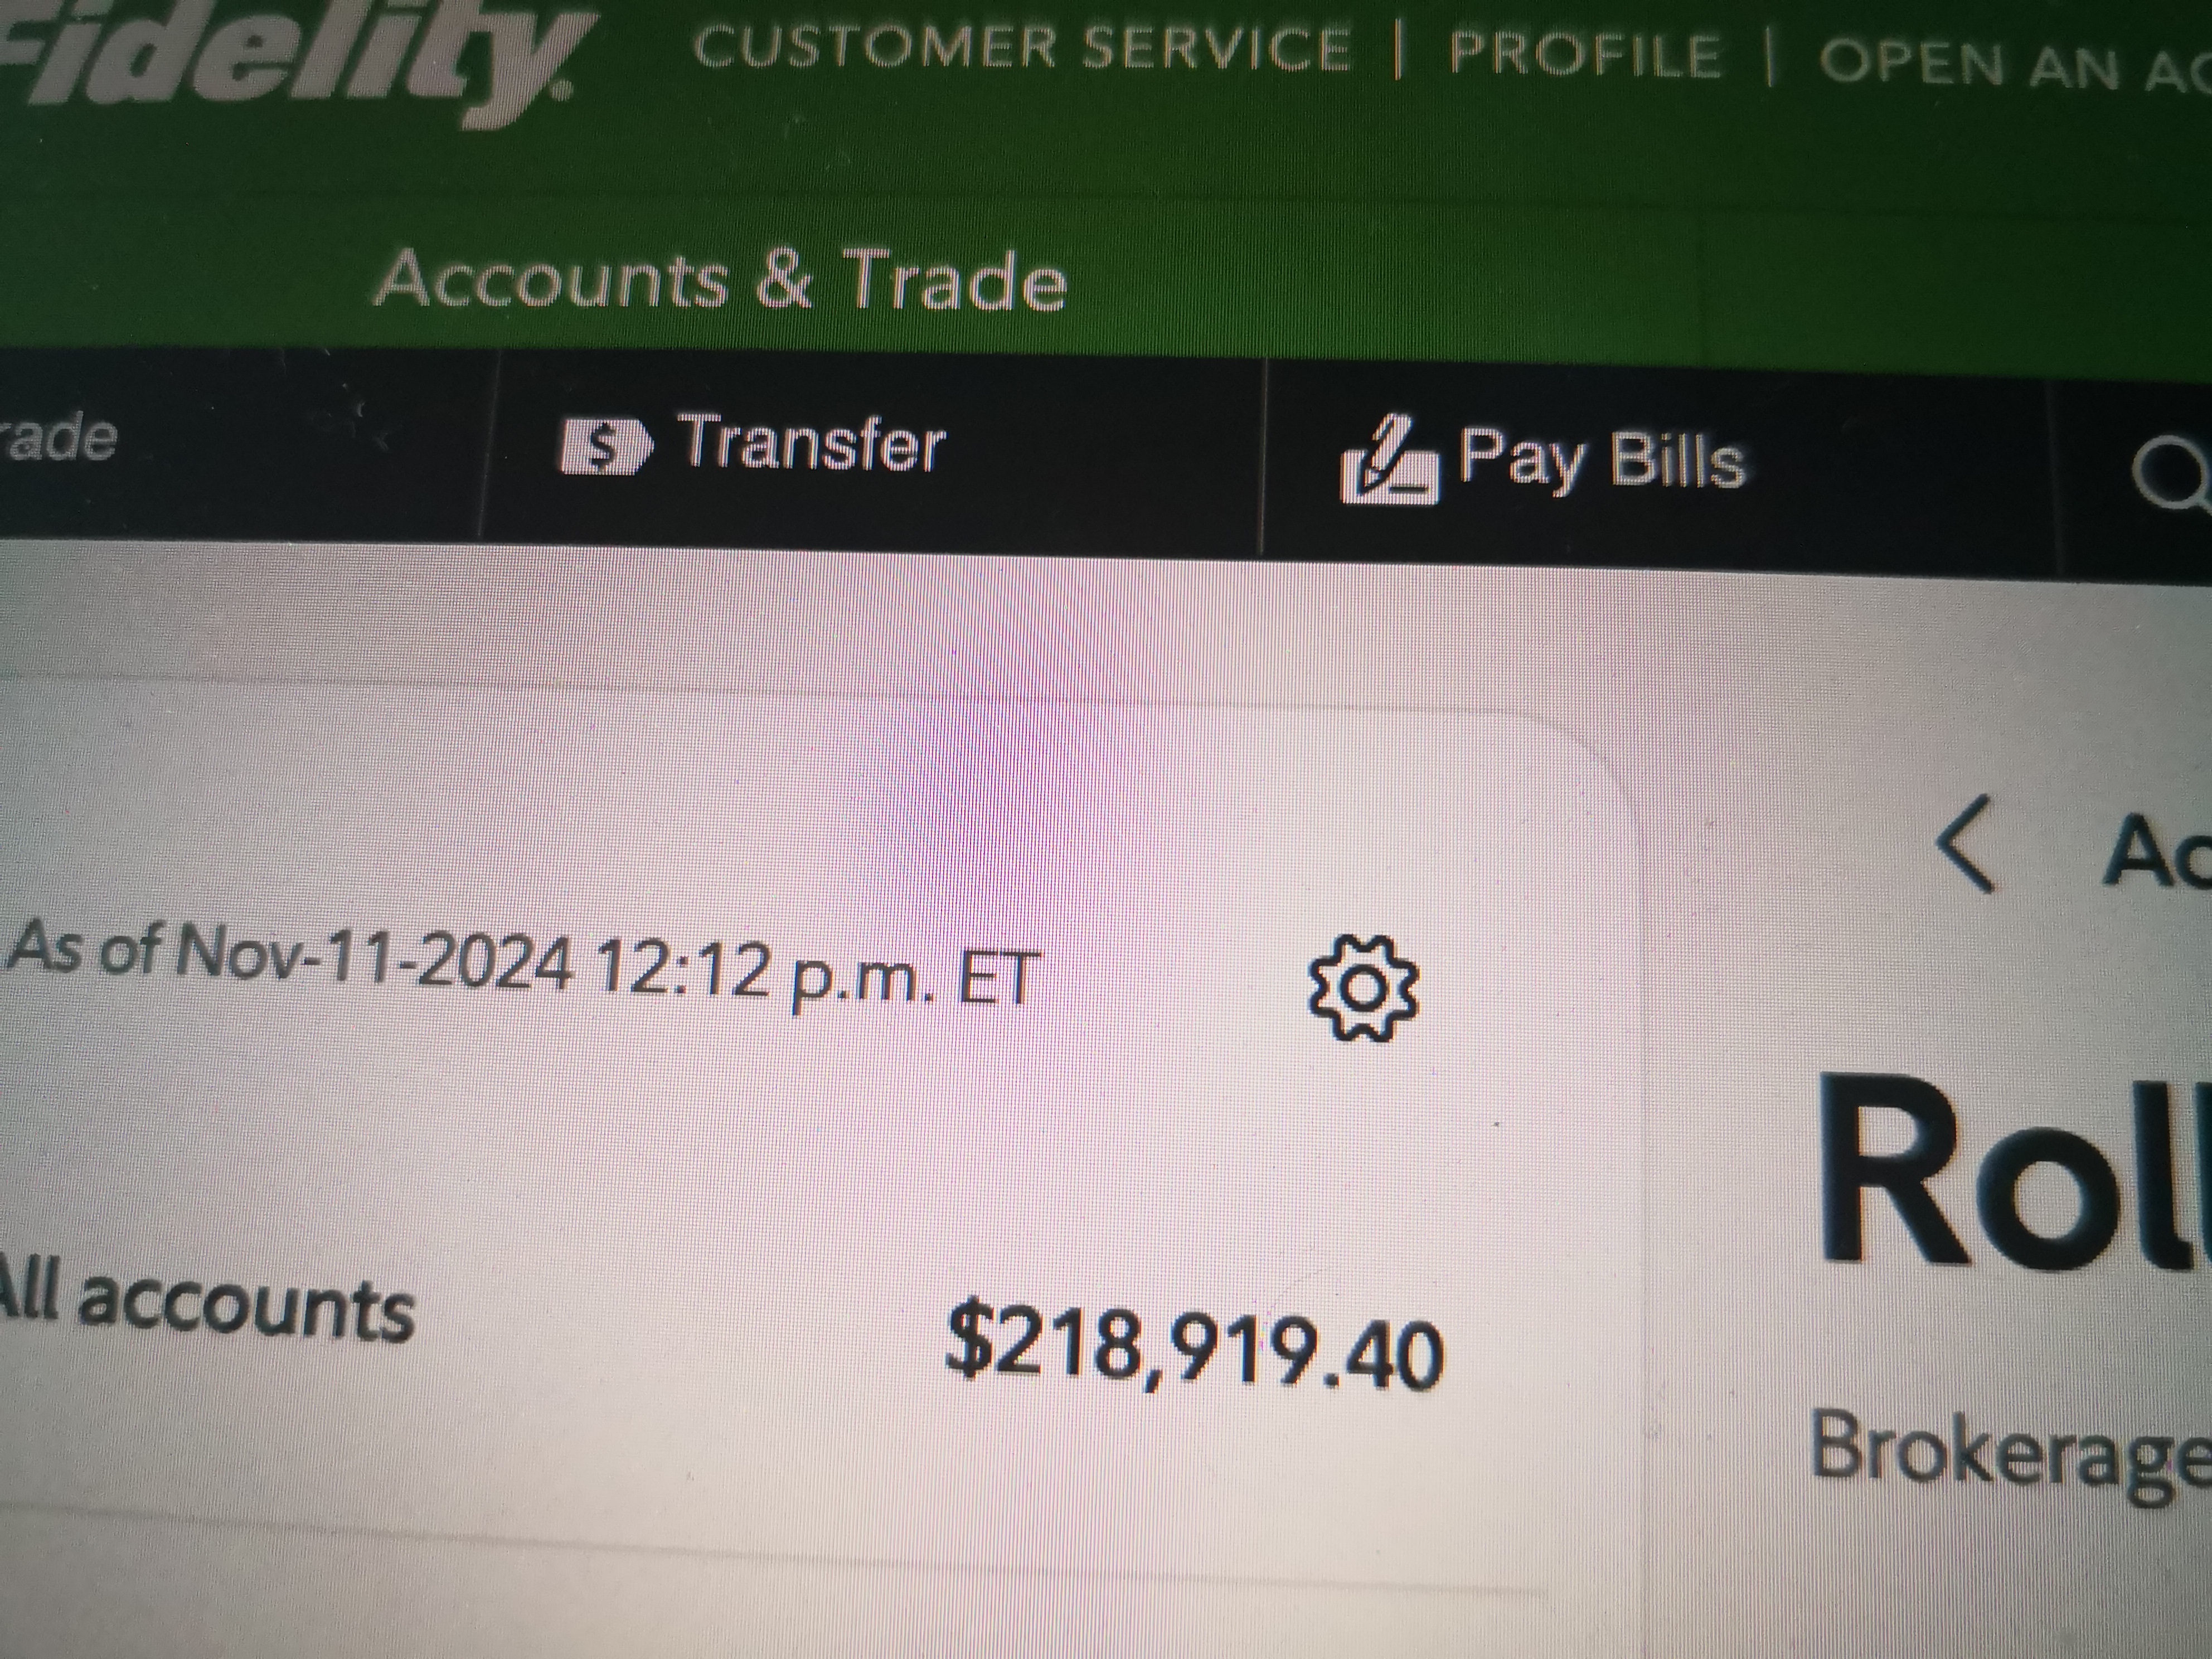Click the Transfer label
2212x1659 pixels.
(x=812, y=443)
